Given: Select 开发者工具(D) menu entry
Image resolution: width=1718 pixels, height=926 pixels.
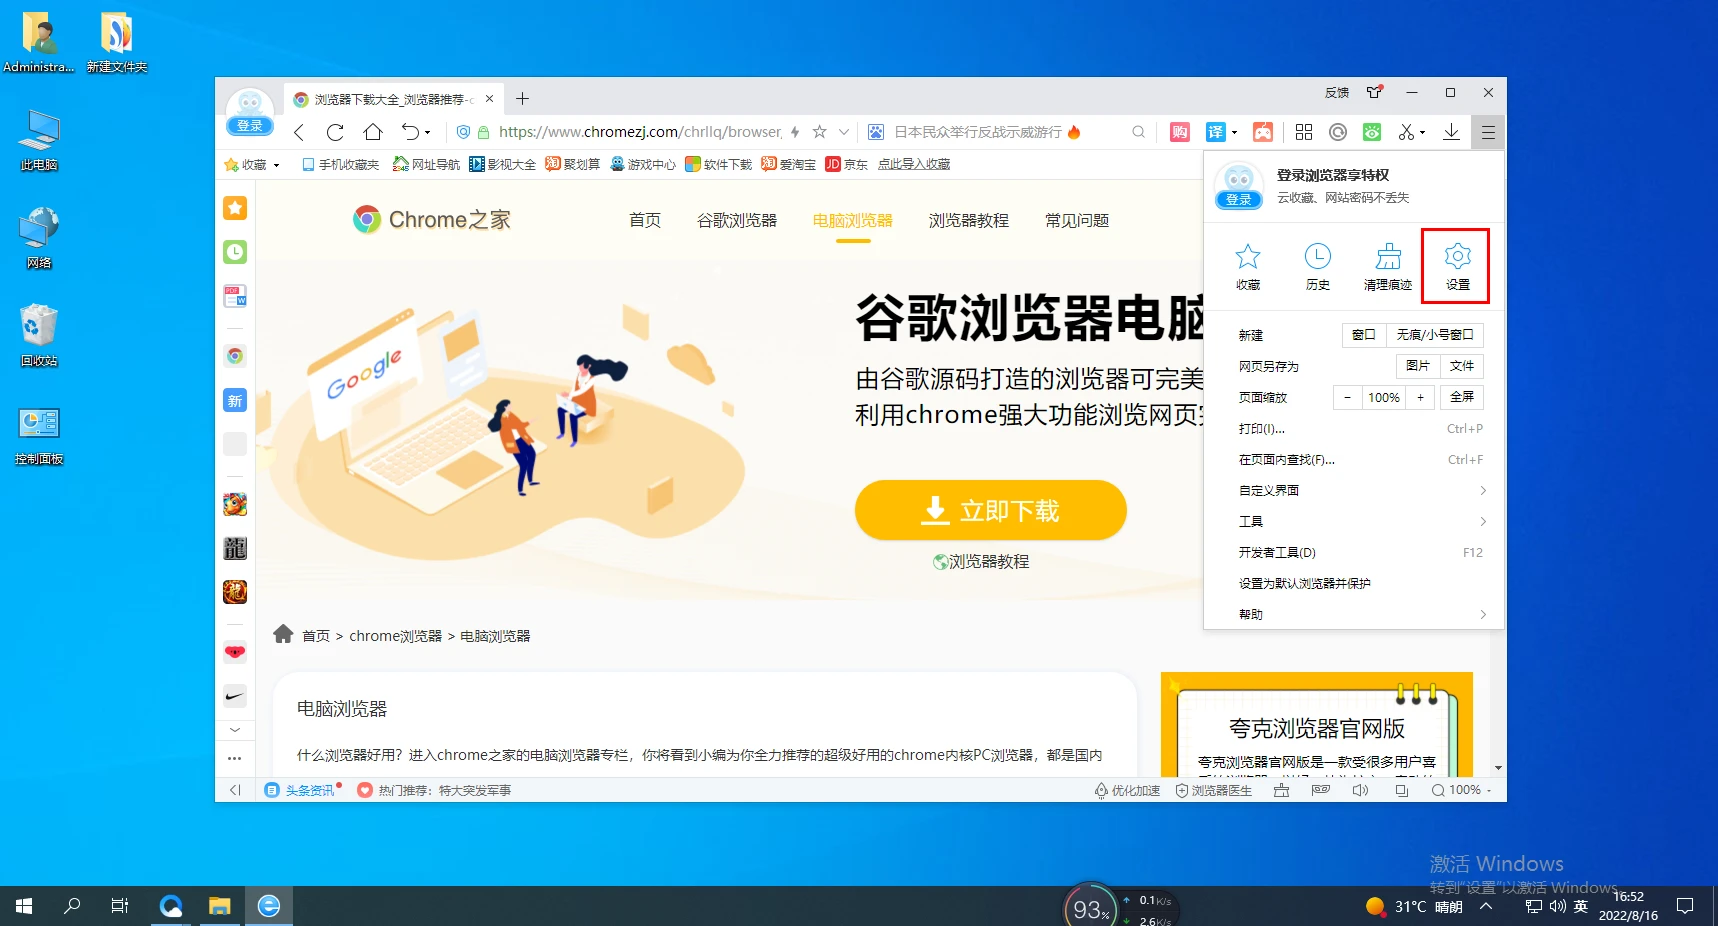Looking at the screenshot, I should click(x=1360, y=552).
